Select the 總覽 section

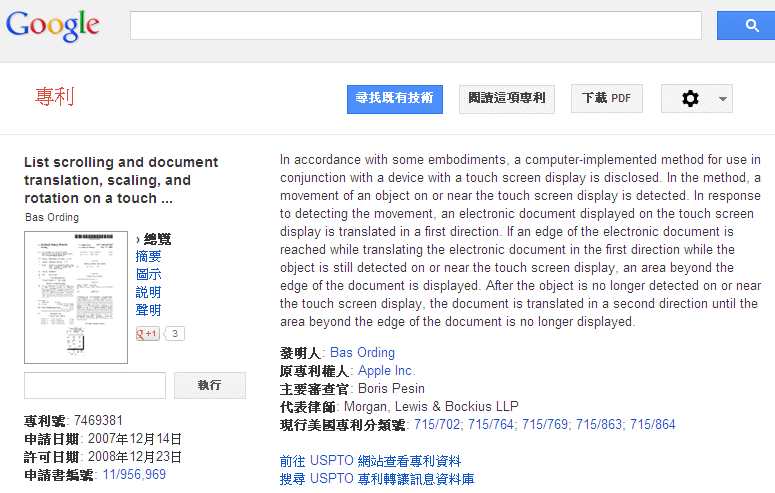(x=157, y=239)
